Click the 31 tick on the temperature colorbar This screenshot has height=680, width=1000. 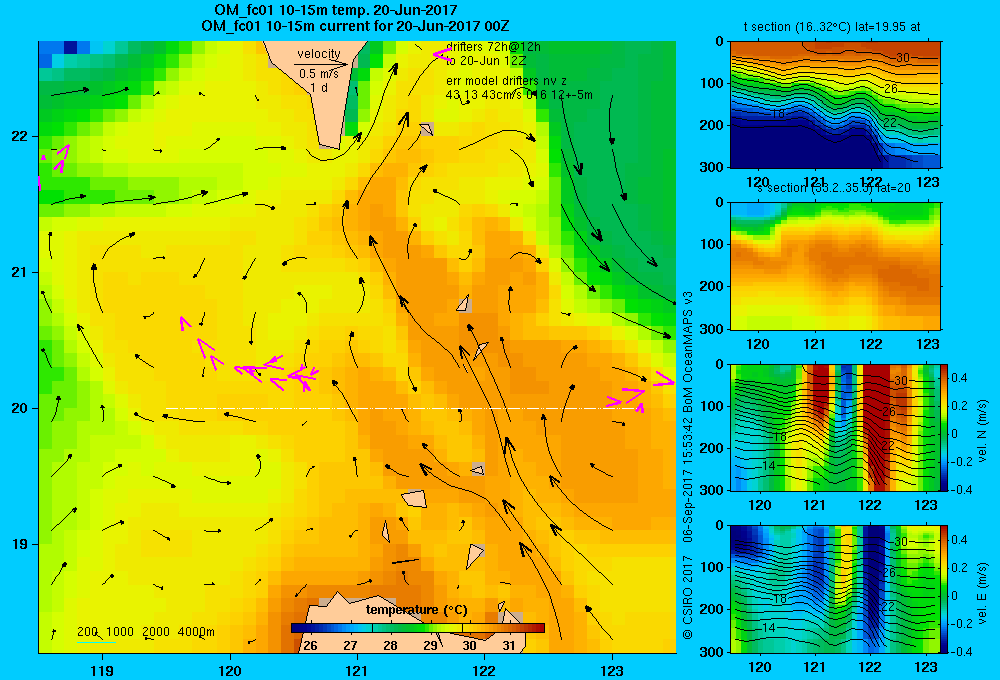pyautogui.click(x=508, y=646)
